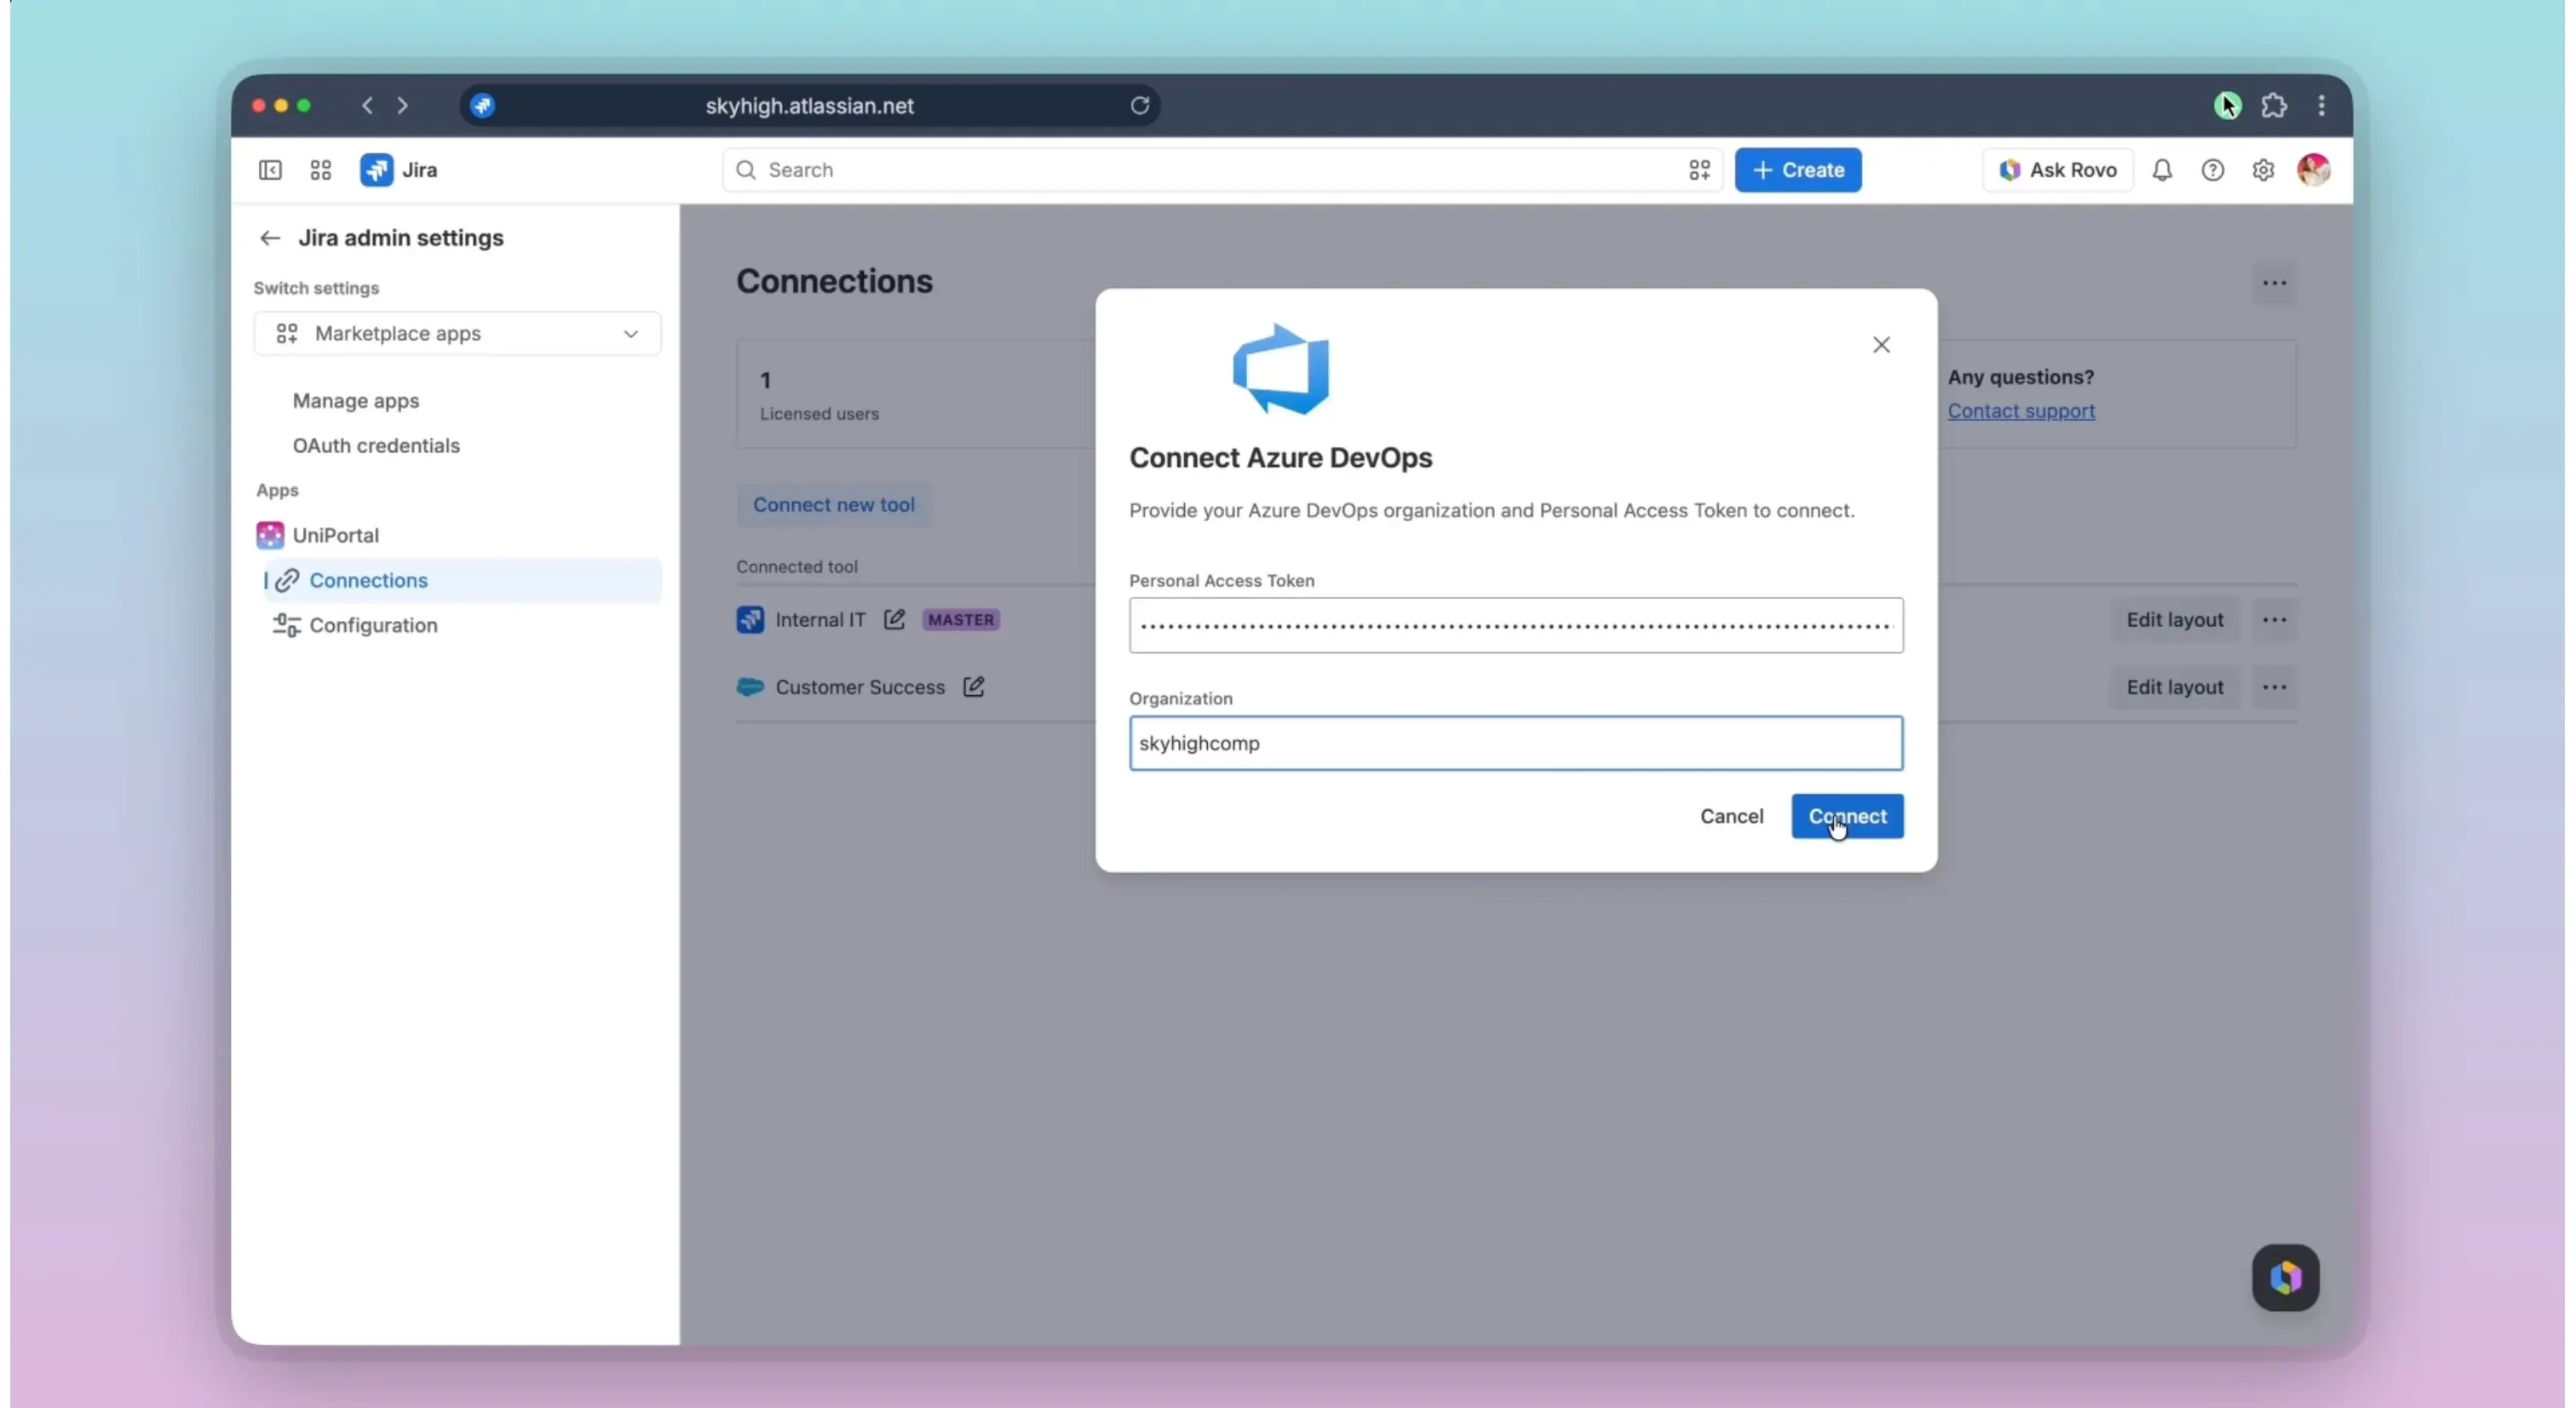Open the Configuration sidebar item

point(372,625)
